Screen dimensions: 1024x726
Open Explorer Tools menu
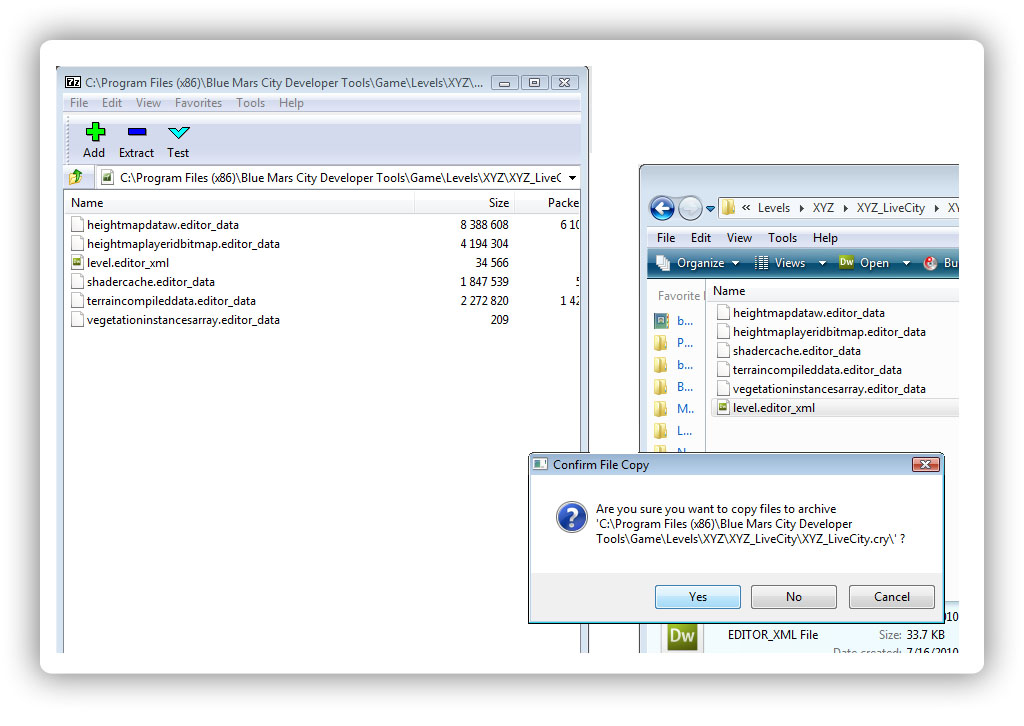tap(782, 238)
